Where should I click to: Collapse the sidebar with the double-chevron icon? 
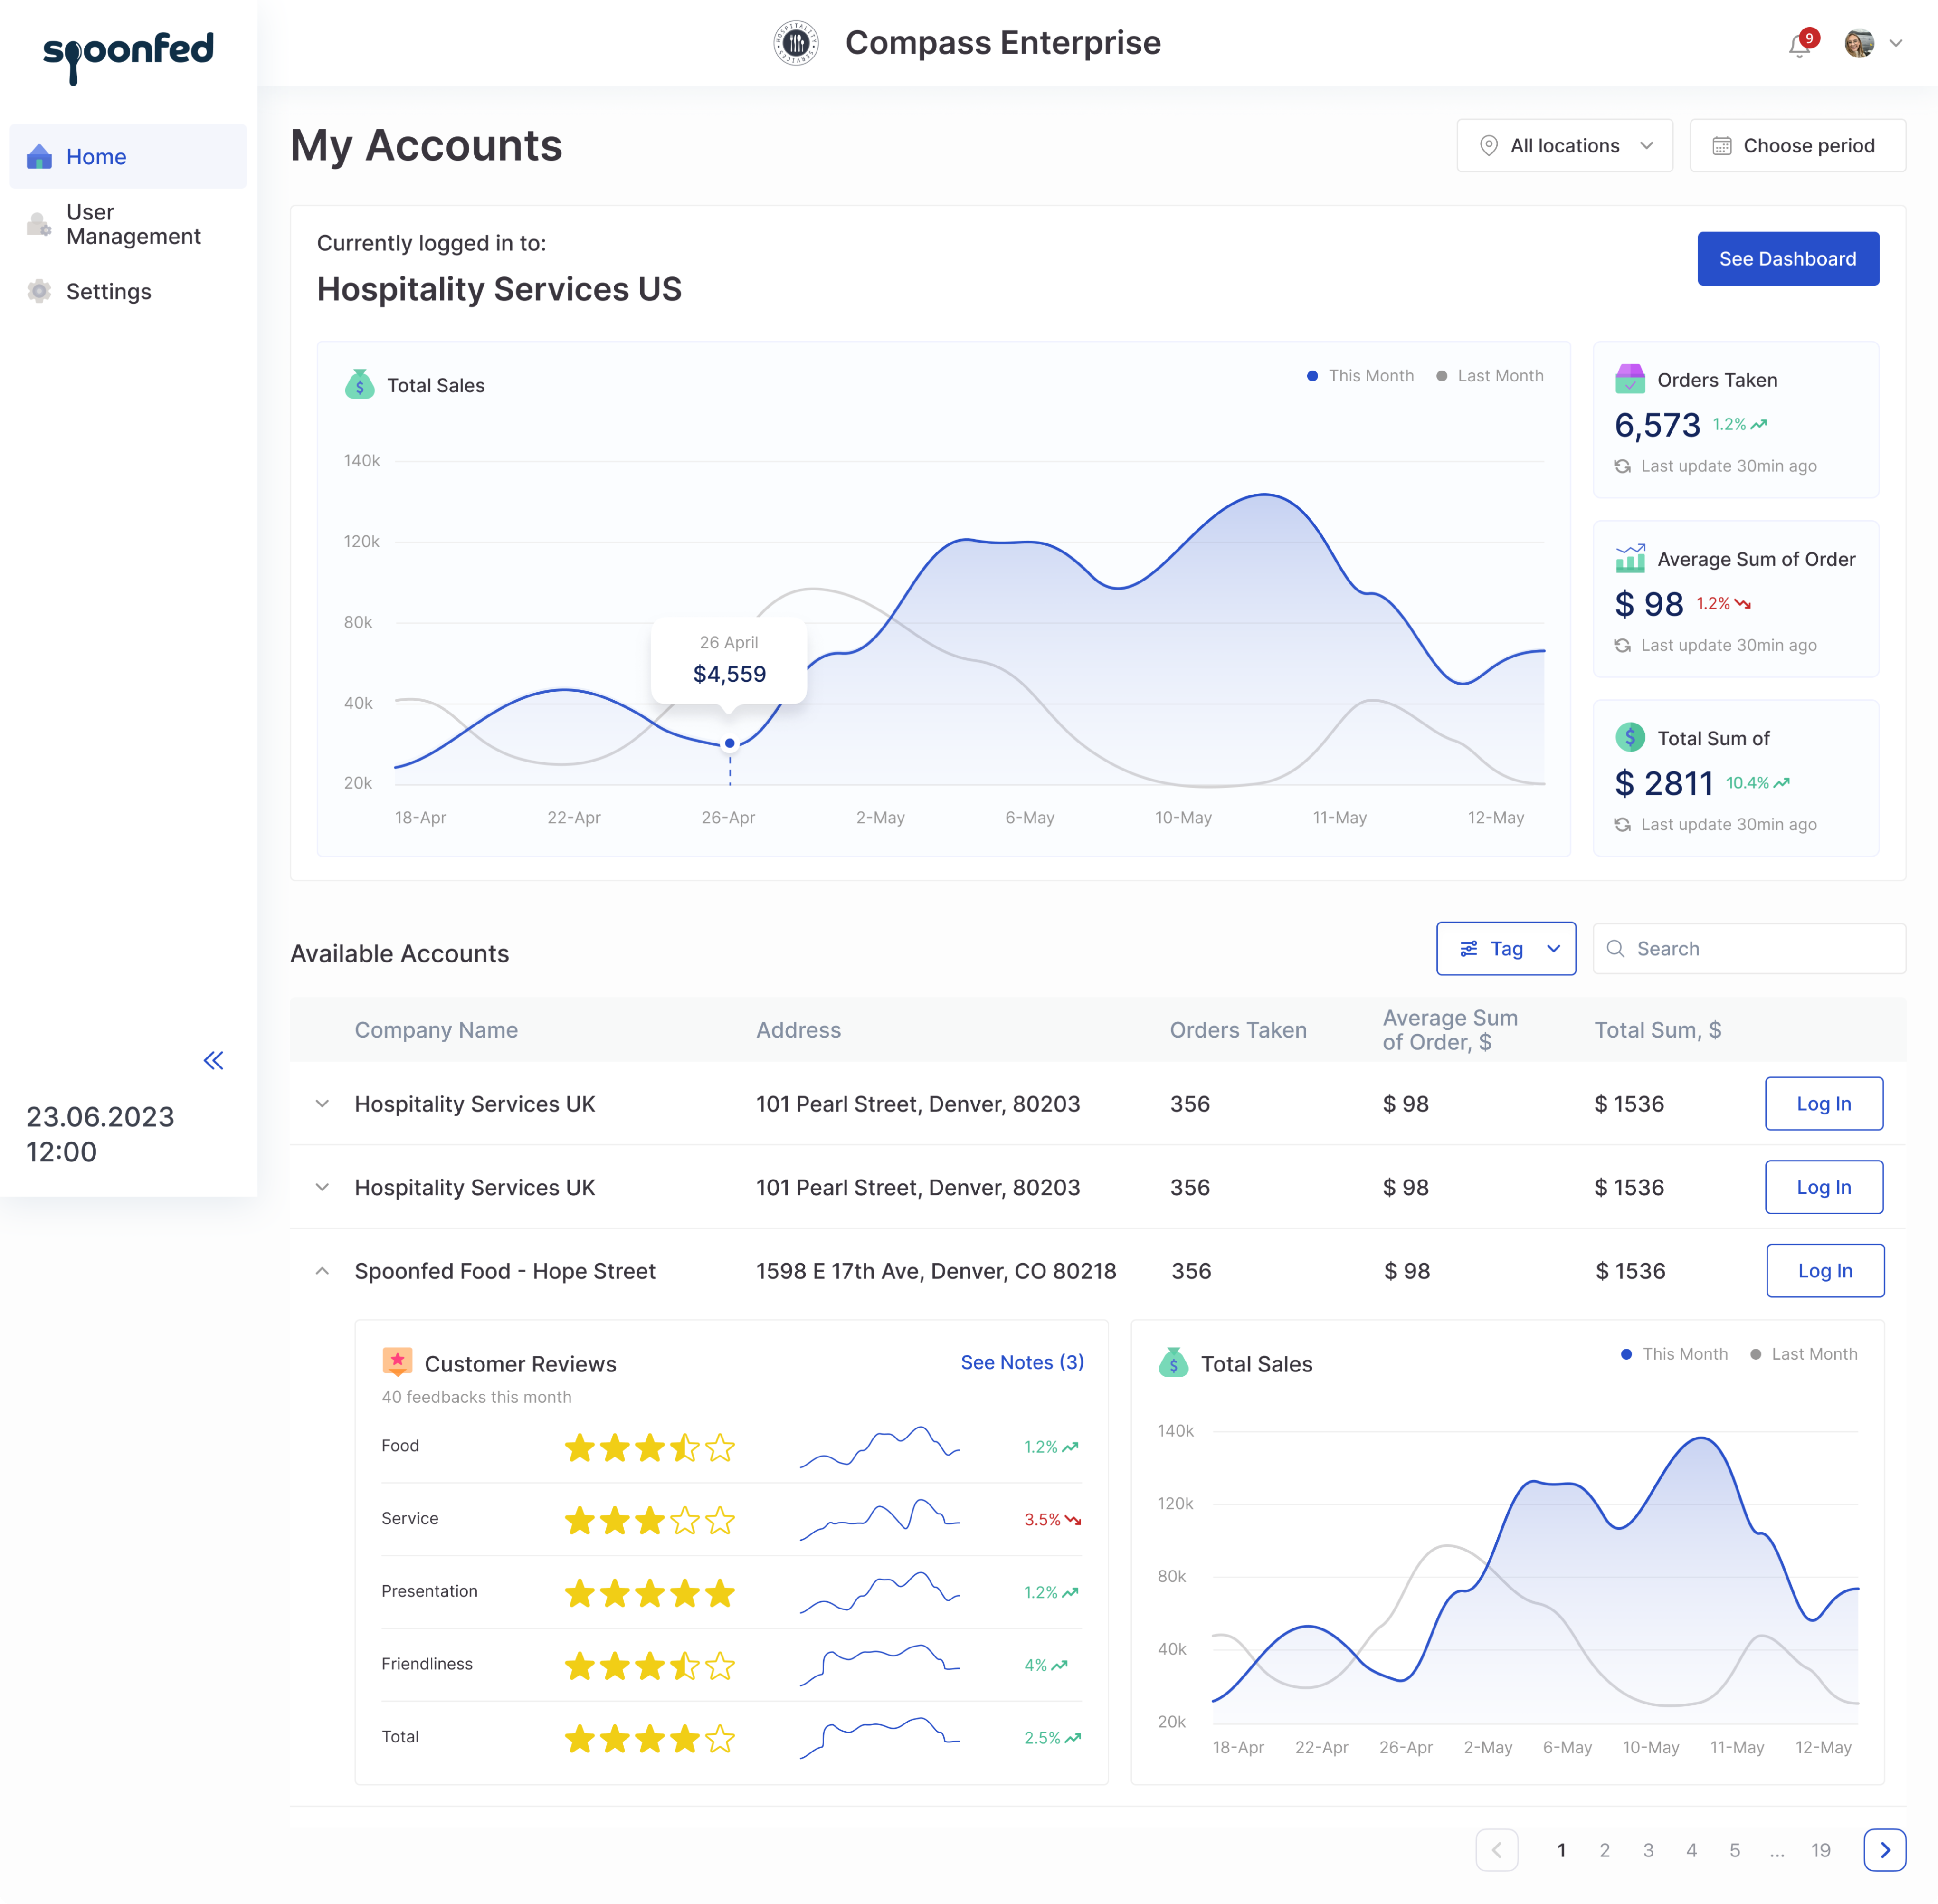point(213,1060)
